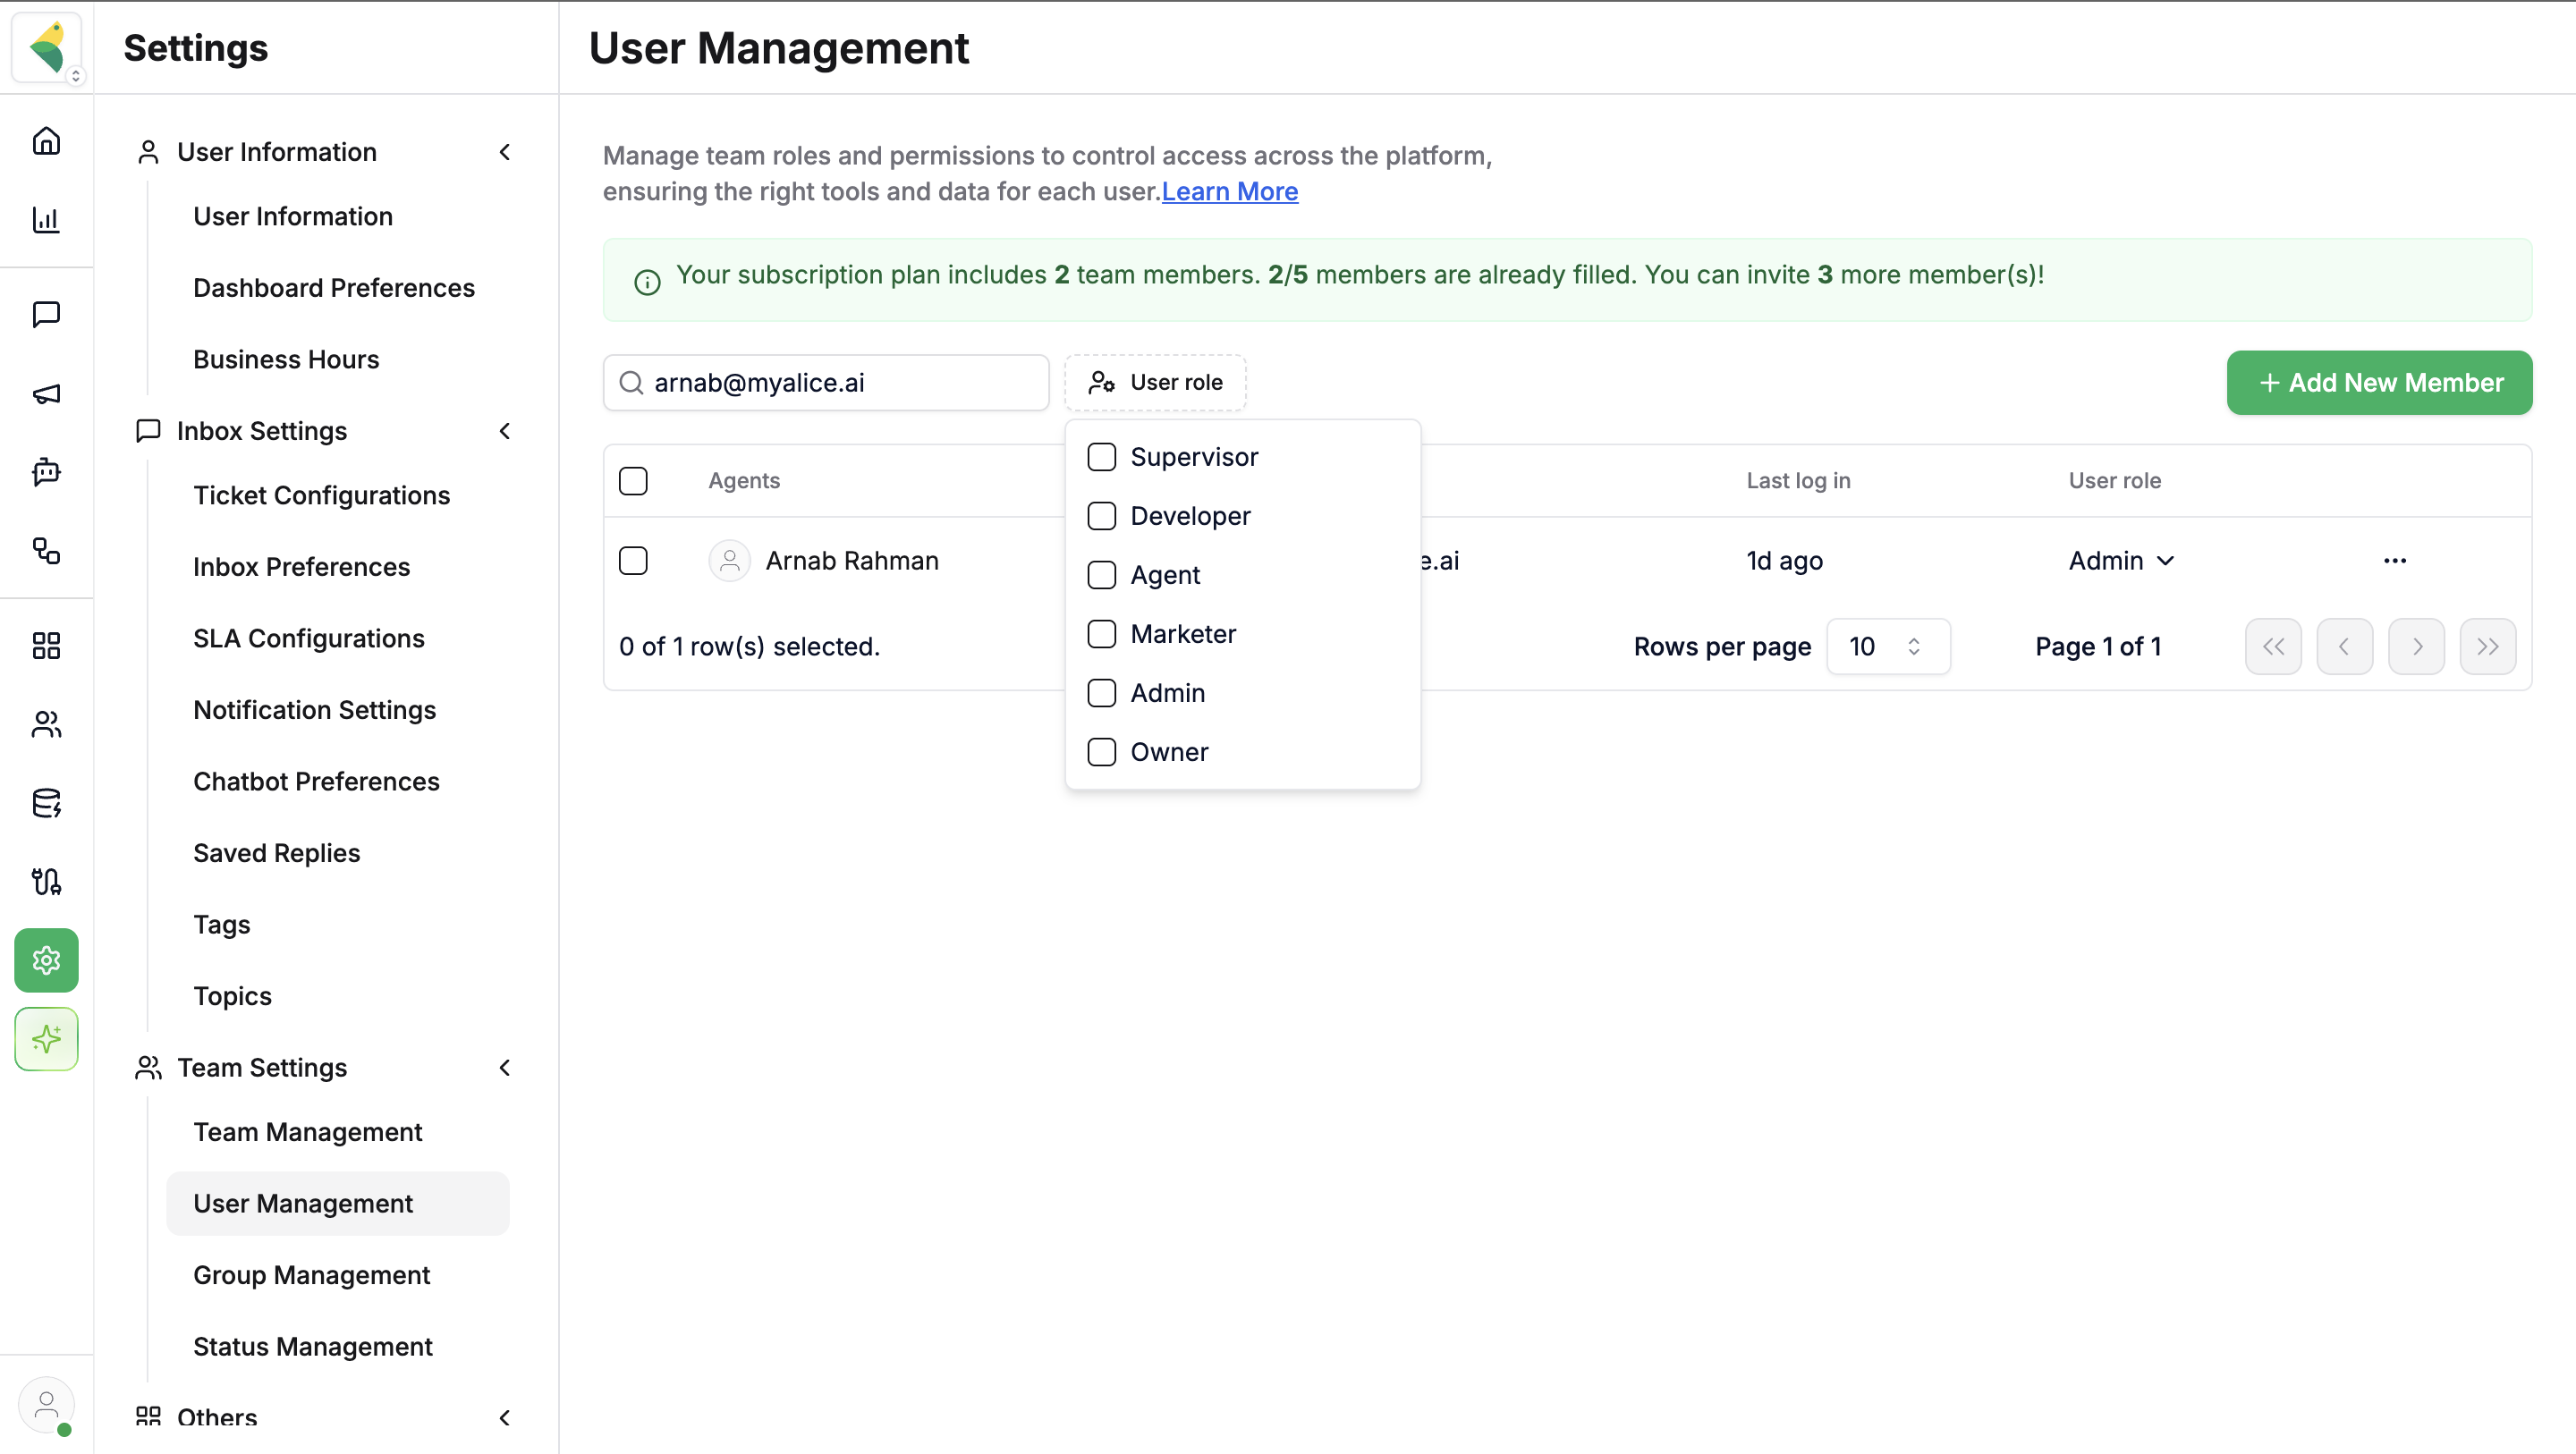Viewport: 2576px width, 1454px height.
Task: Open Notification Settings
Action: coord(314,710)
